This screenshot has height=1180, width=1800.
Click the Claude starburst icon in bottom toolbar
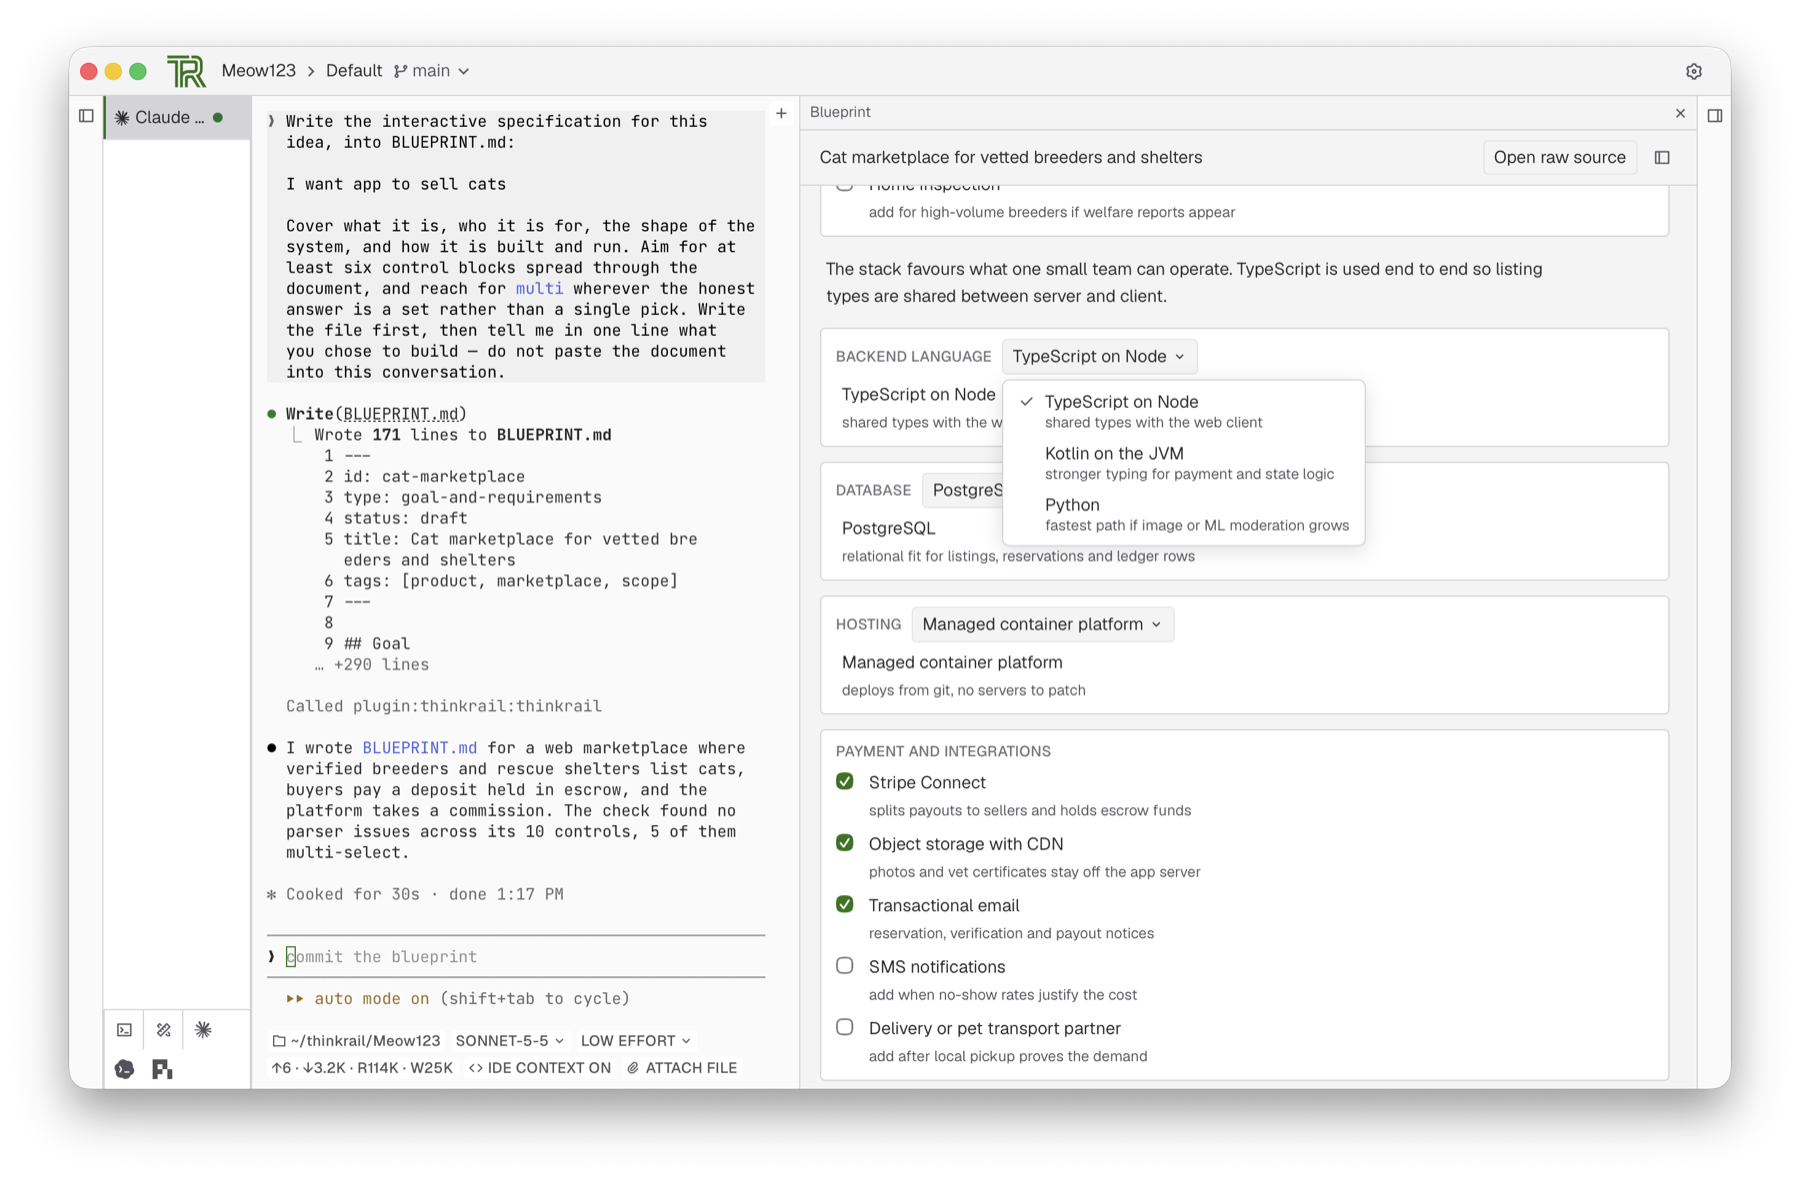(x=203, y=1029)
